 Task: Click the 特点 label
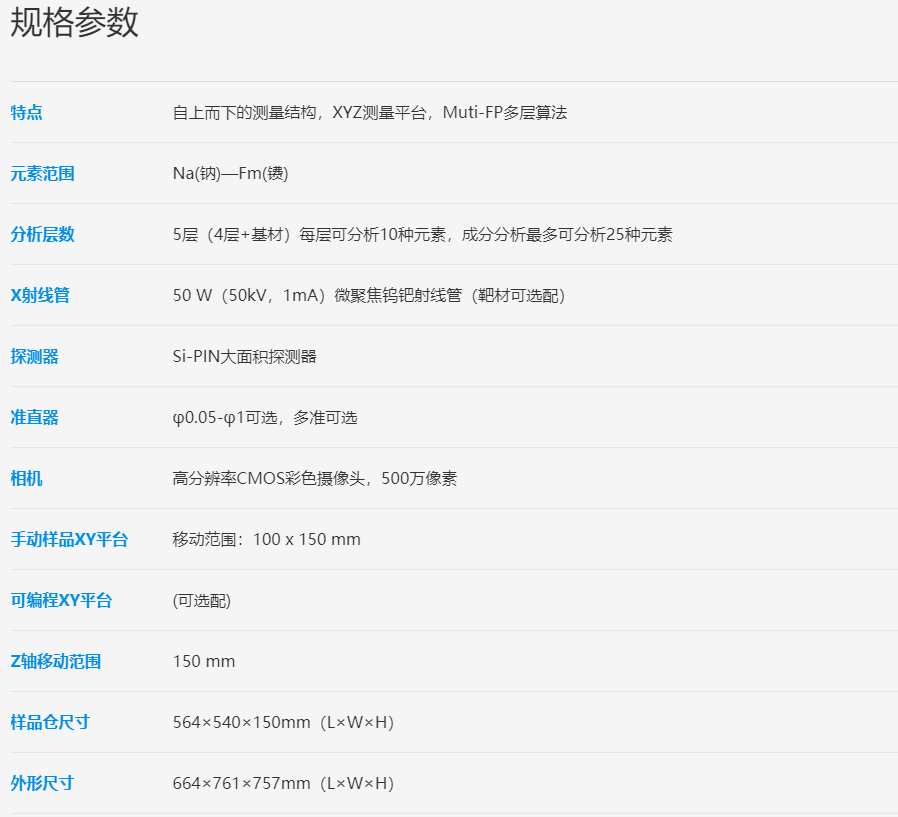[x=27, y=113]
